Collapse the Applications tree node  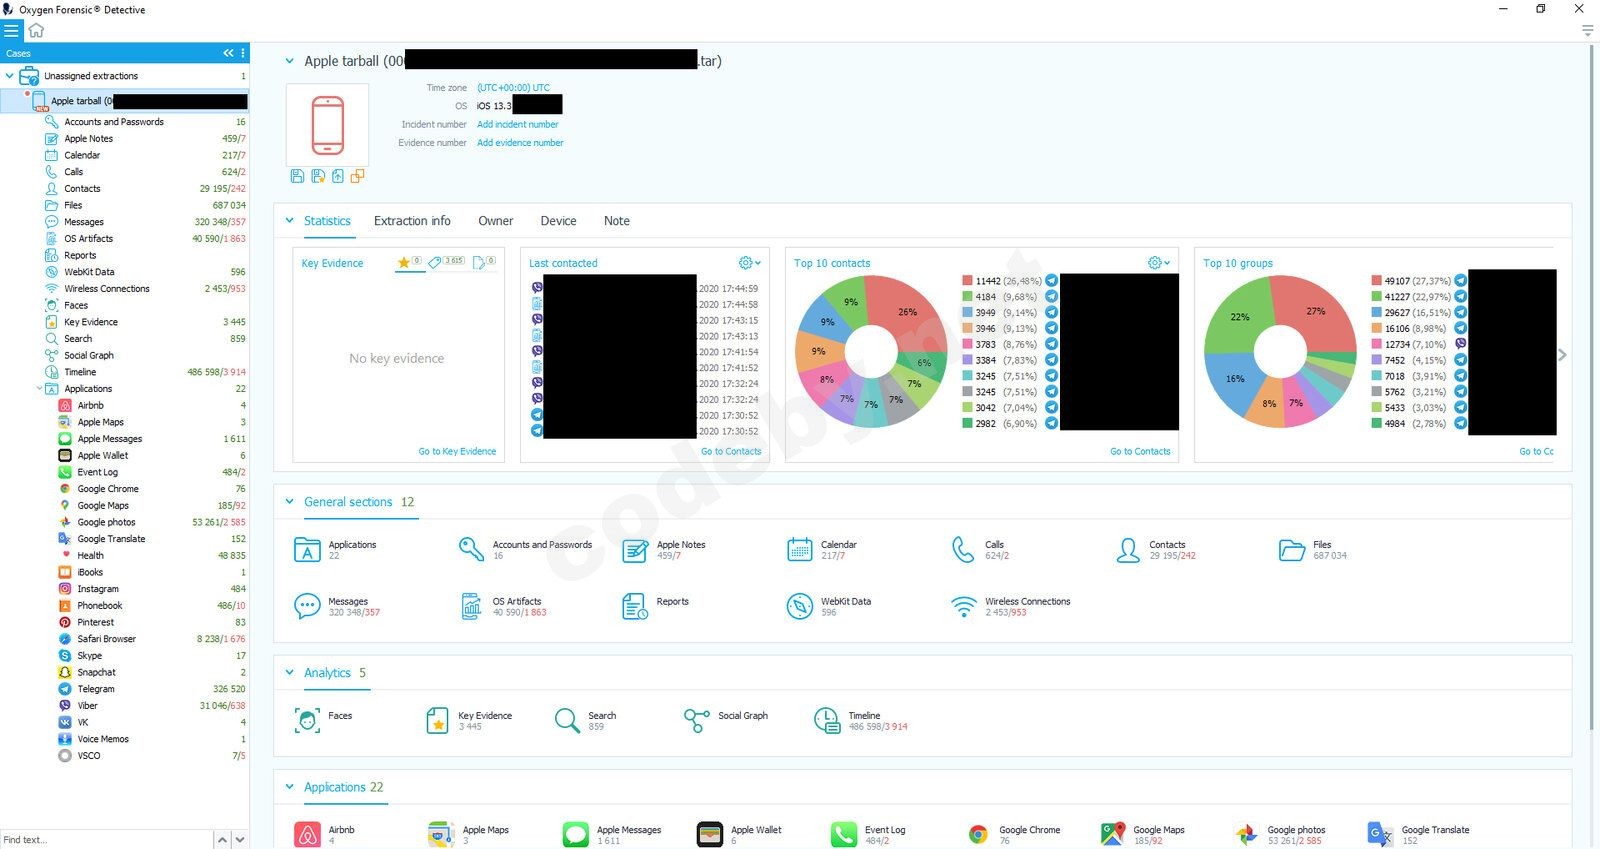[x=40, y=388]
